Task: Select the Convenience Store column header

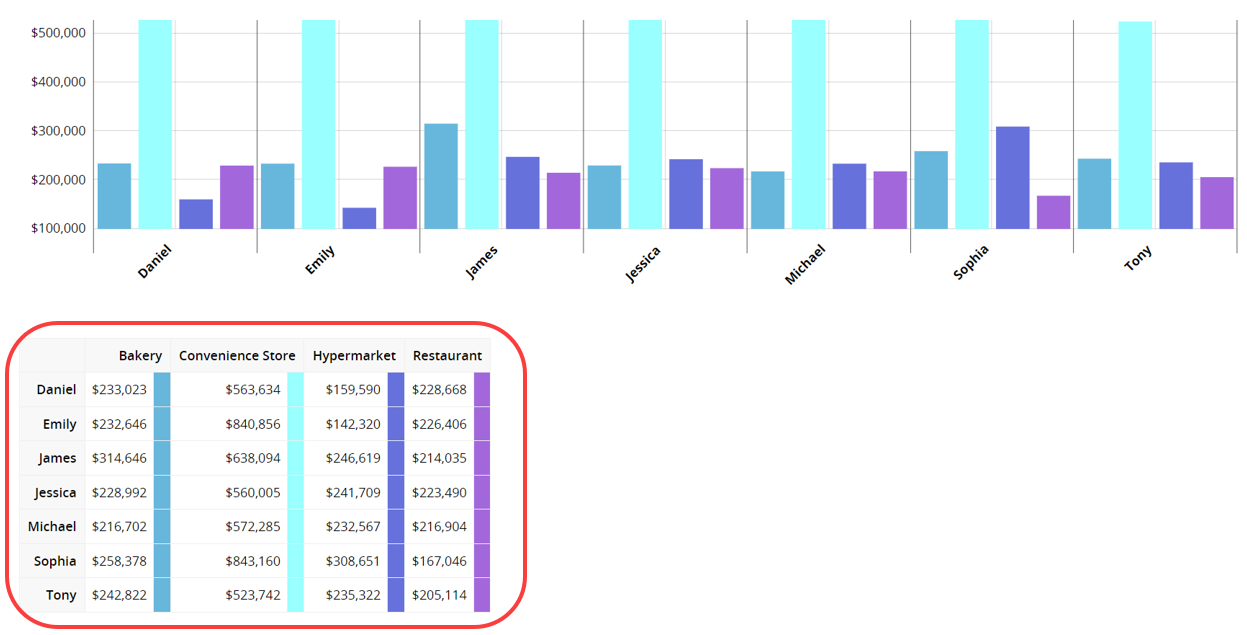Action: (x=237, y=356)
